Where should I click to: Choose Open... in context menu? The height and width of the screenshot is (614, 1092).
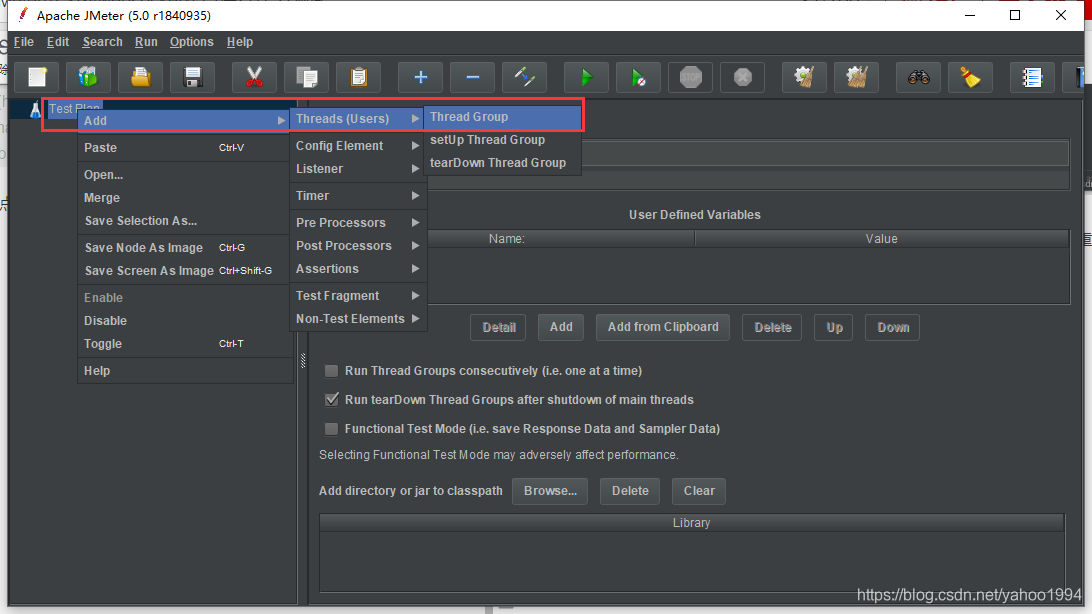184,175
